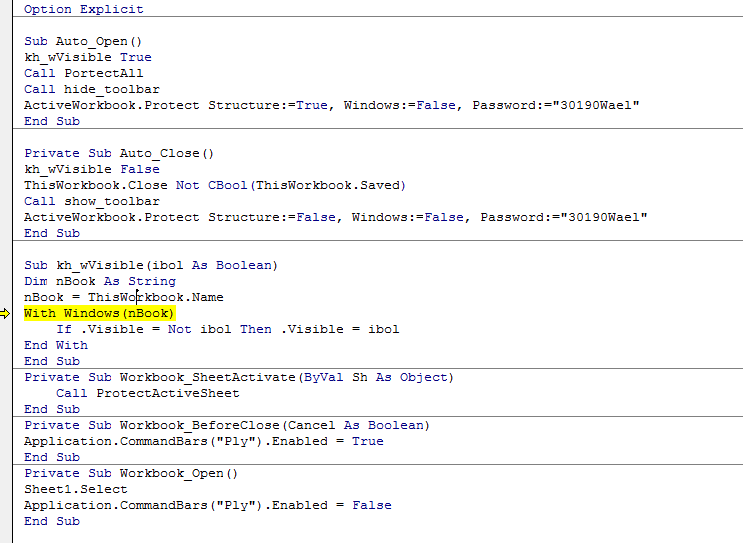Click the Sheet1.Select statement

point(76,489)
